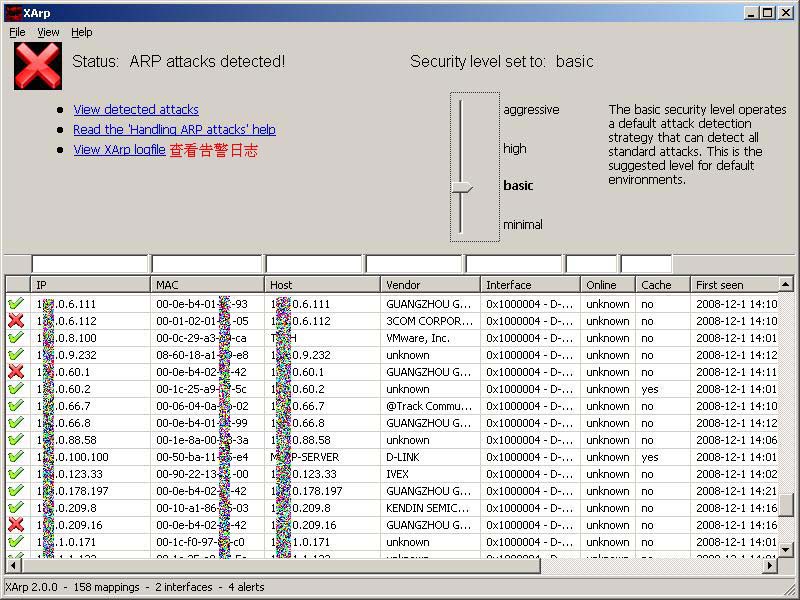Open the 'Handling ARP attacks' help link

(174, 130)
